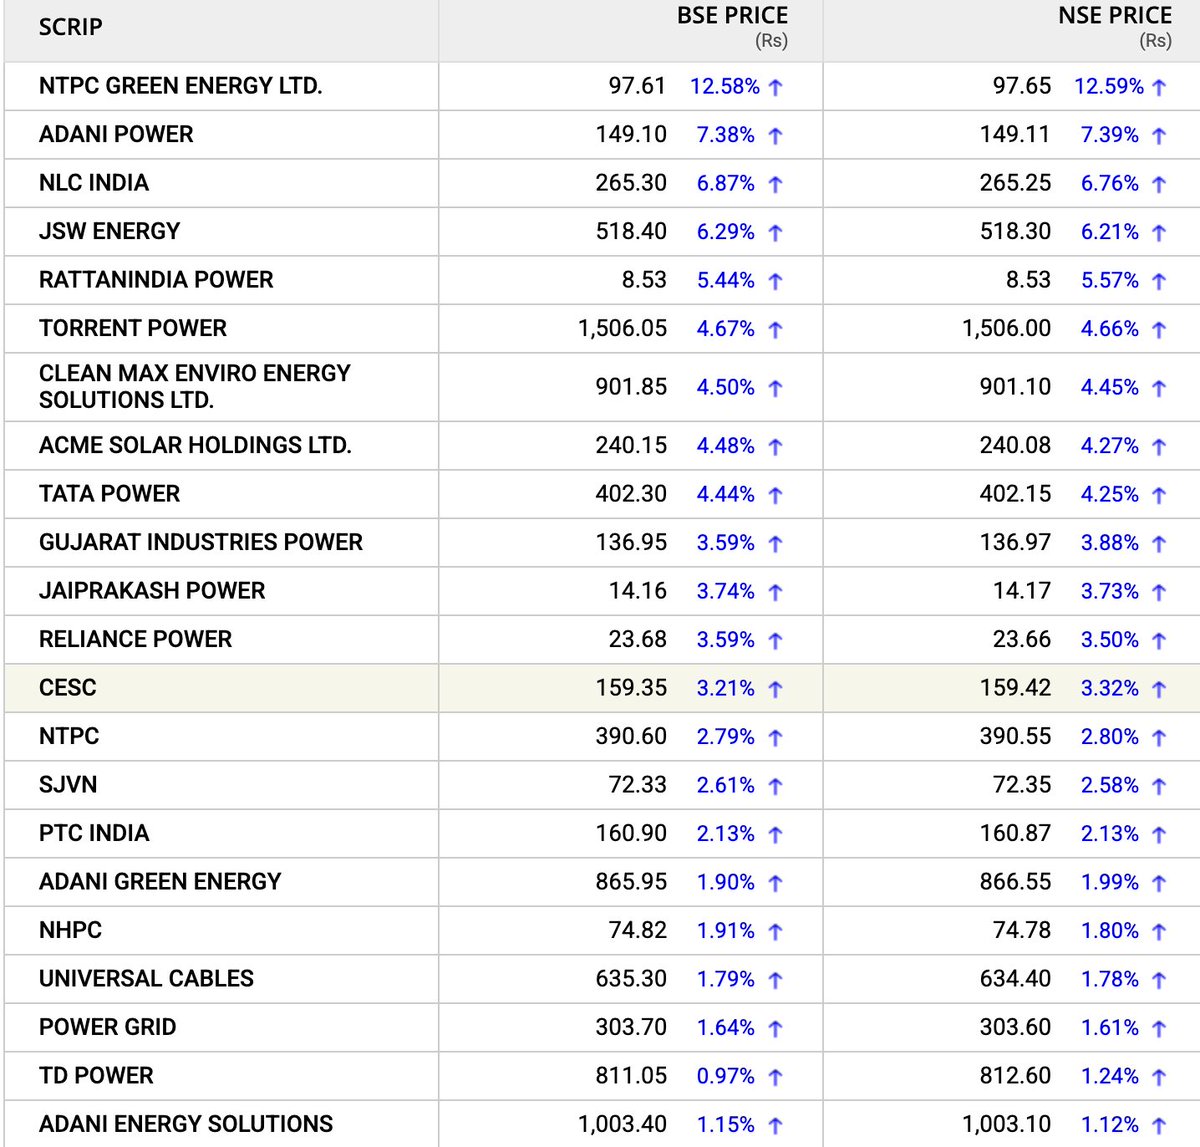Click the BSE up arrow for CESC
Image resolution: width=1200 pixels, height=1147 pixels.
click(x=775, y=689)
